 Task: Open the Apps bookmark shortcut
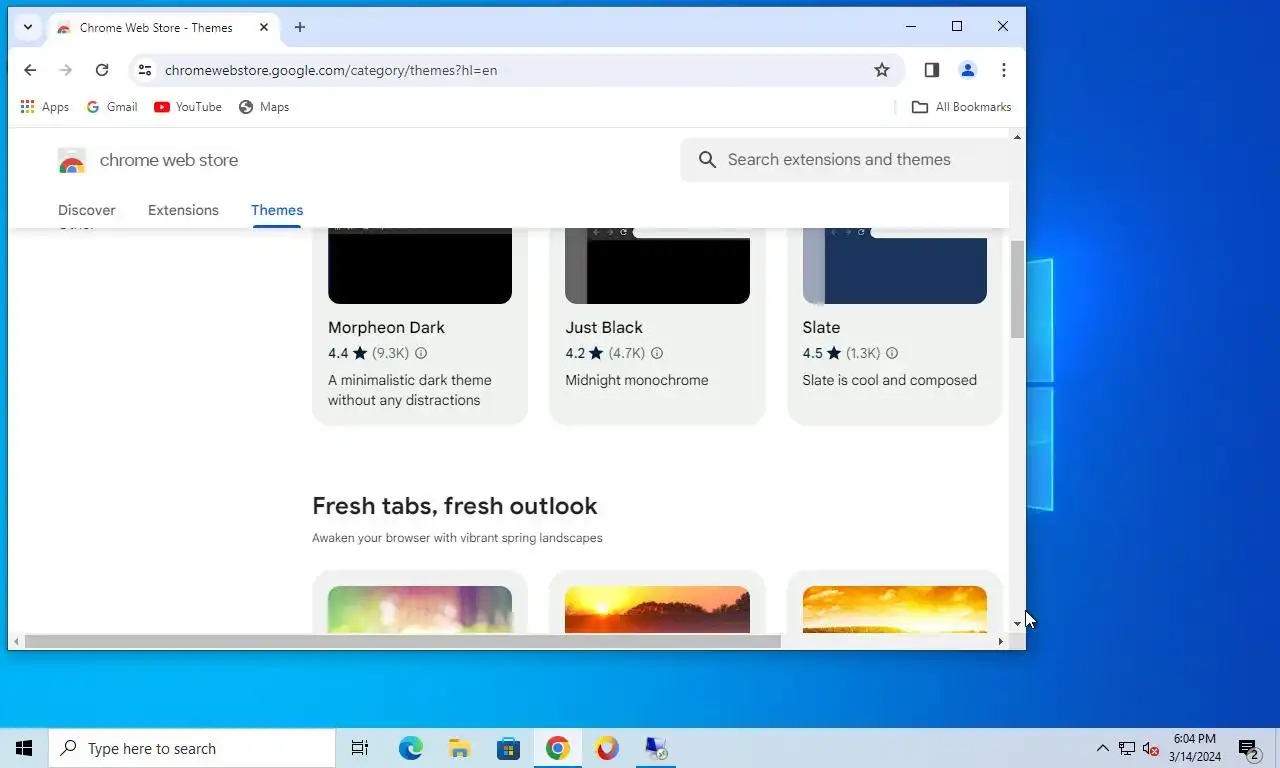45,107
